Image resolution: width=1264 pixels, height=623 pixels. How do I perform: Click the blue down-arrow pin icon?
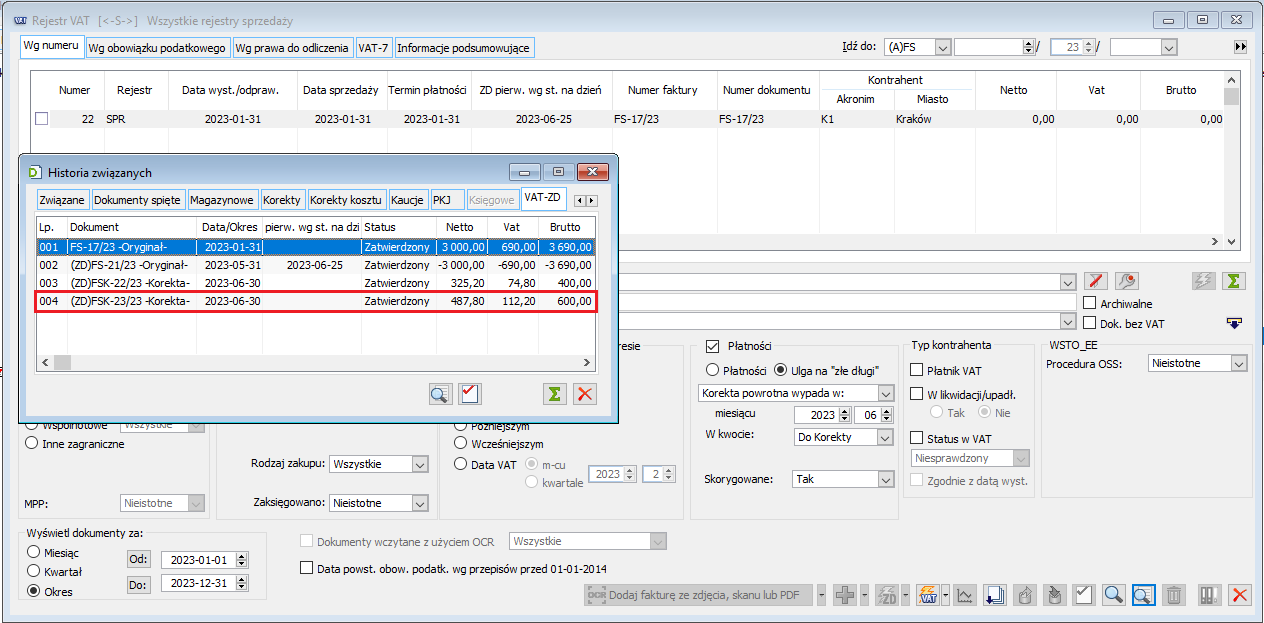click(x=1234, y=322)
